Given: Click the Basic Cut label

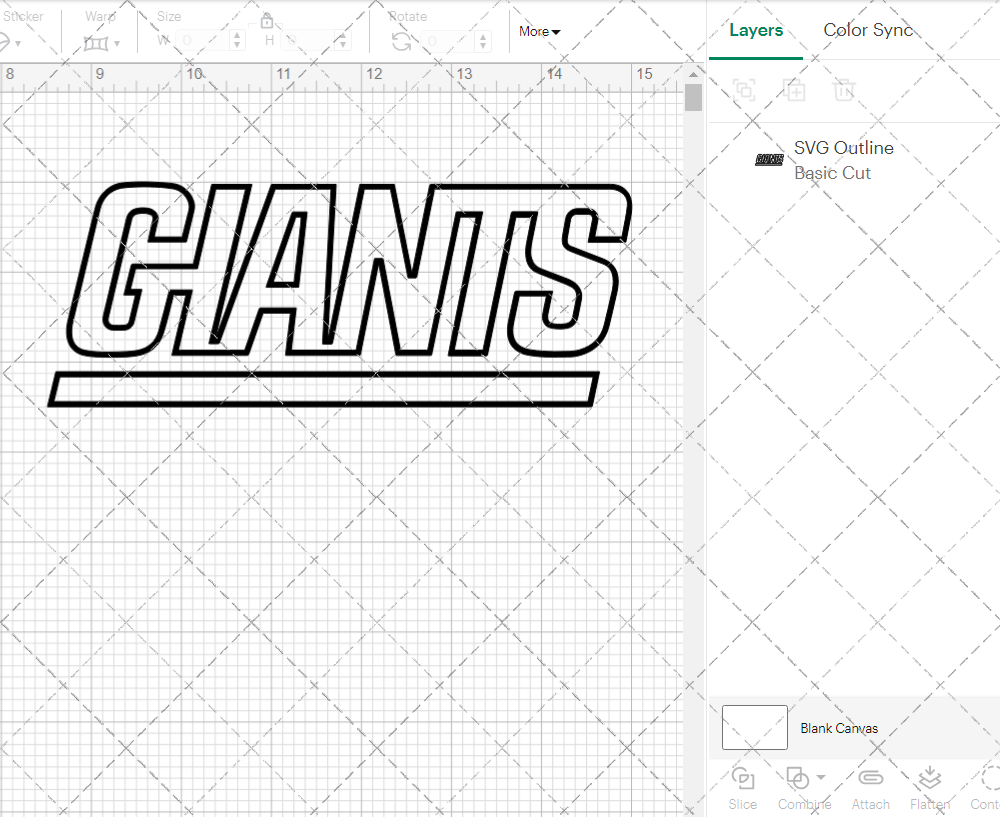Looking at the screenshot, I should click(x=832, y=173).
